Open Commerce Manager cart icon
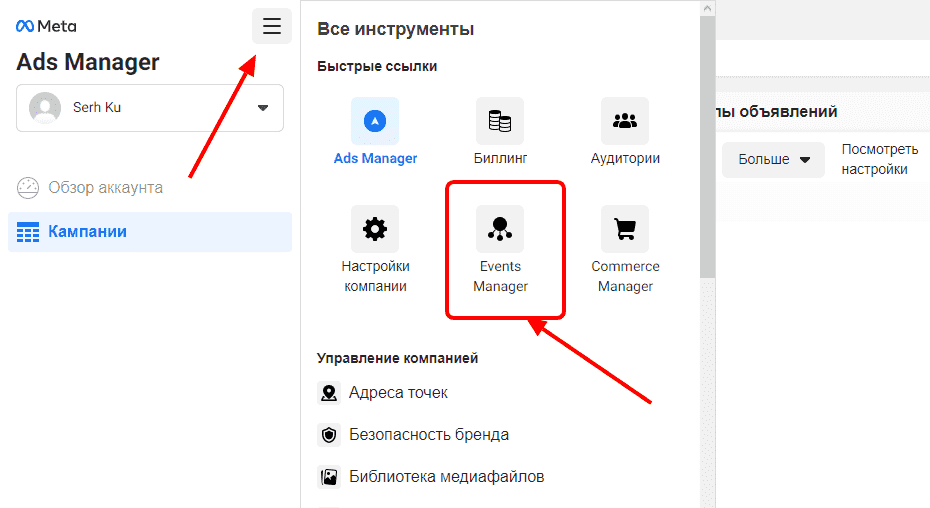This screenshot has height=508, width=930. tap(625, 229)
